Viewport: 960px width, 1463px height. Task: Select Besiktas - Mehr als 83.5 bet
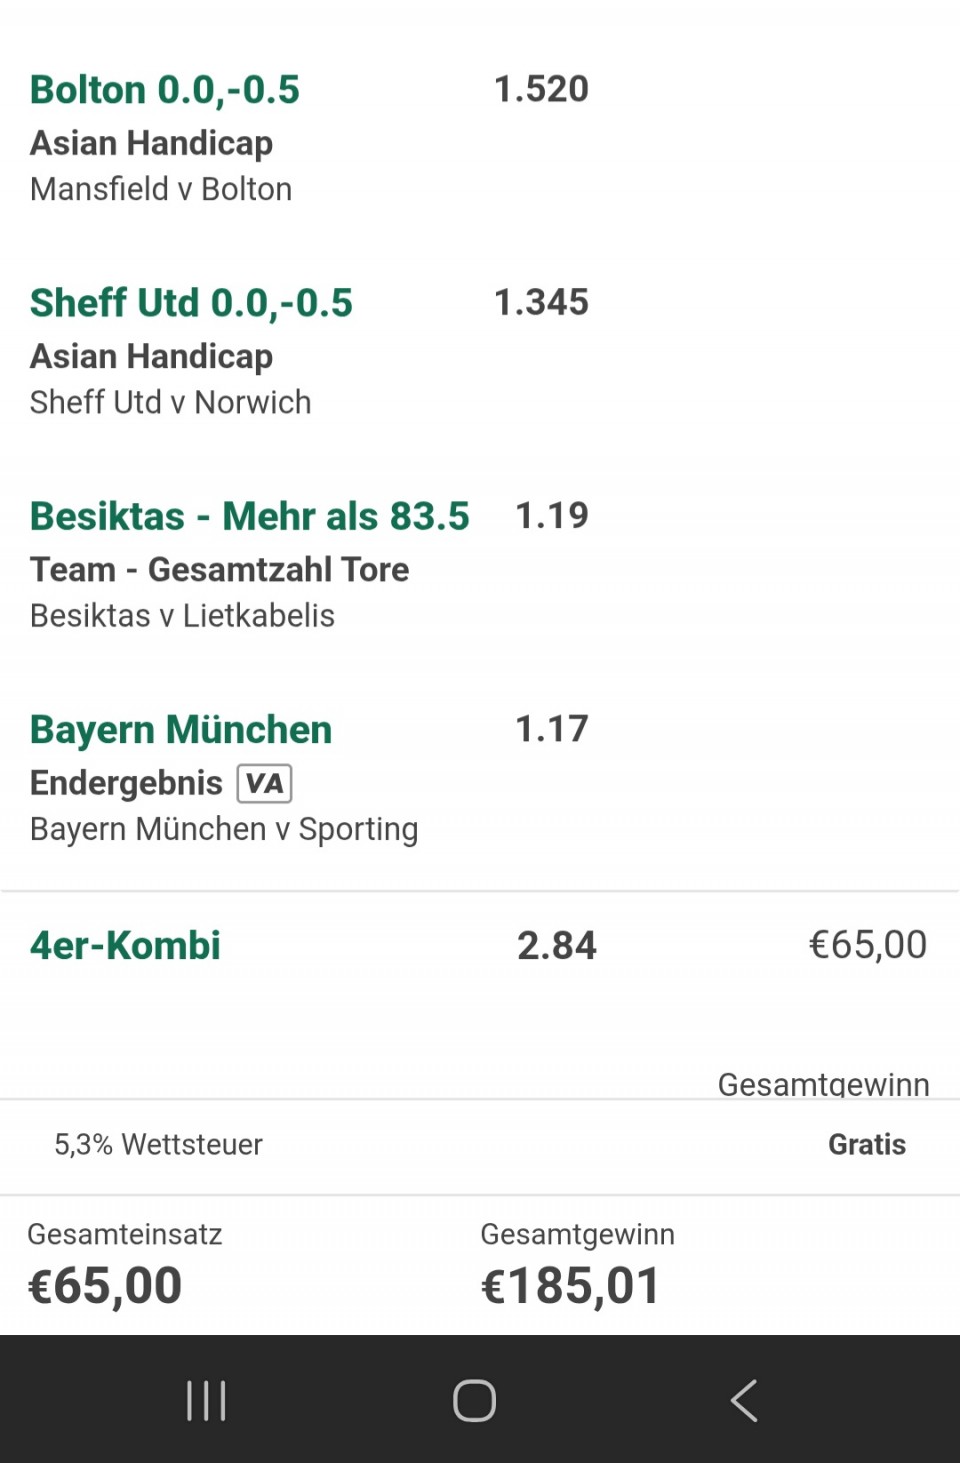pos(249,516)
